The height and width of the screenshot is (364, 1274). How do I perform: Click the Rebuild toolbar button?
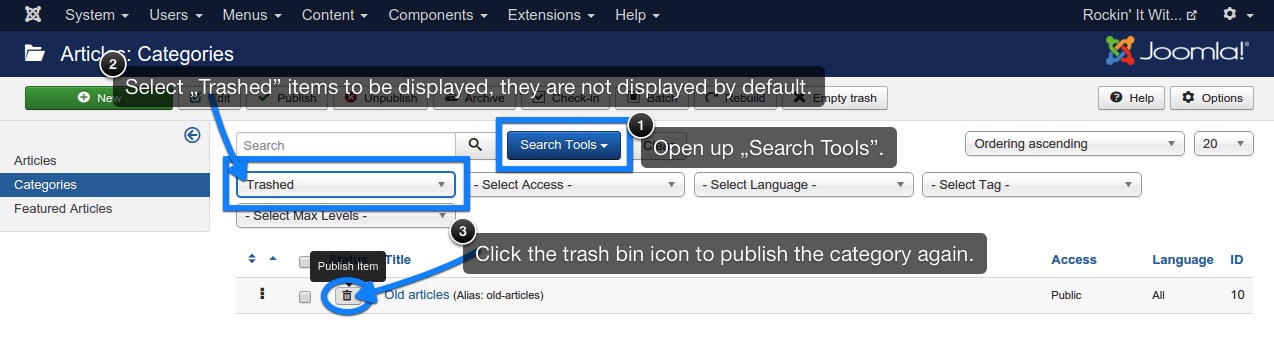tap(735, 97)
